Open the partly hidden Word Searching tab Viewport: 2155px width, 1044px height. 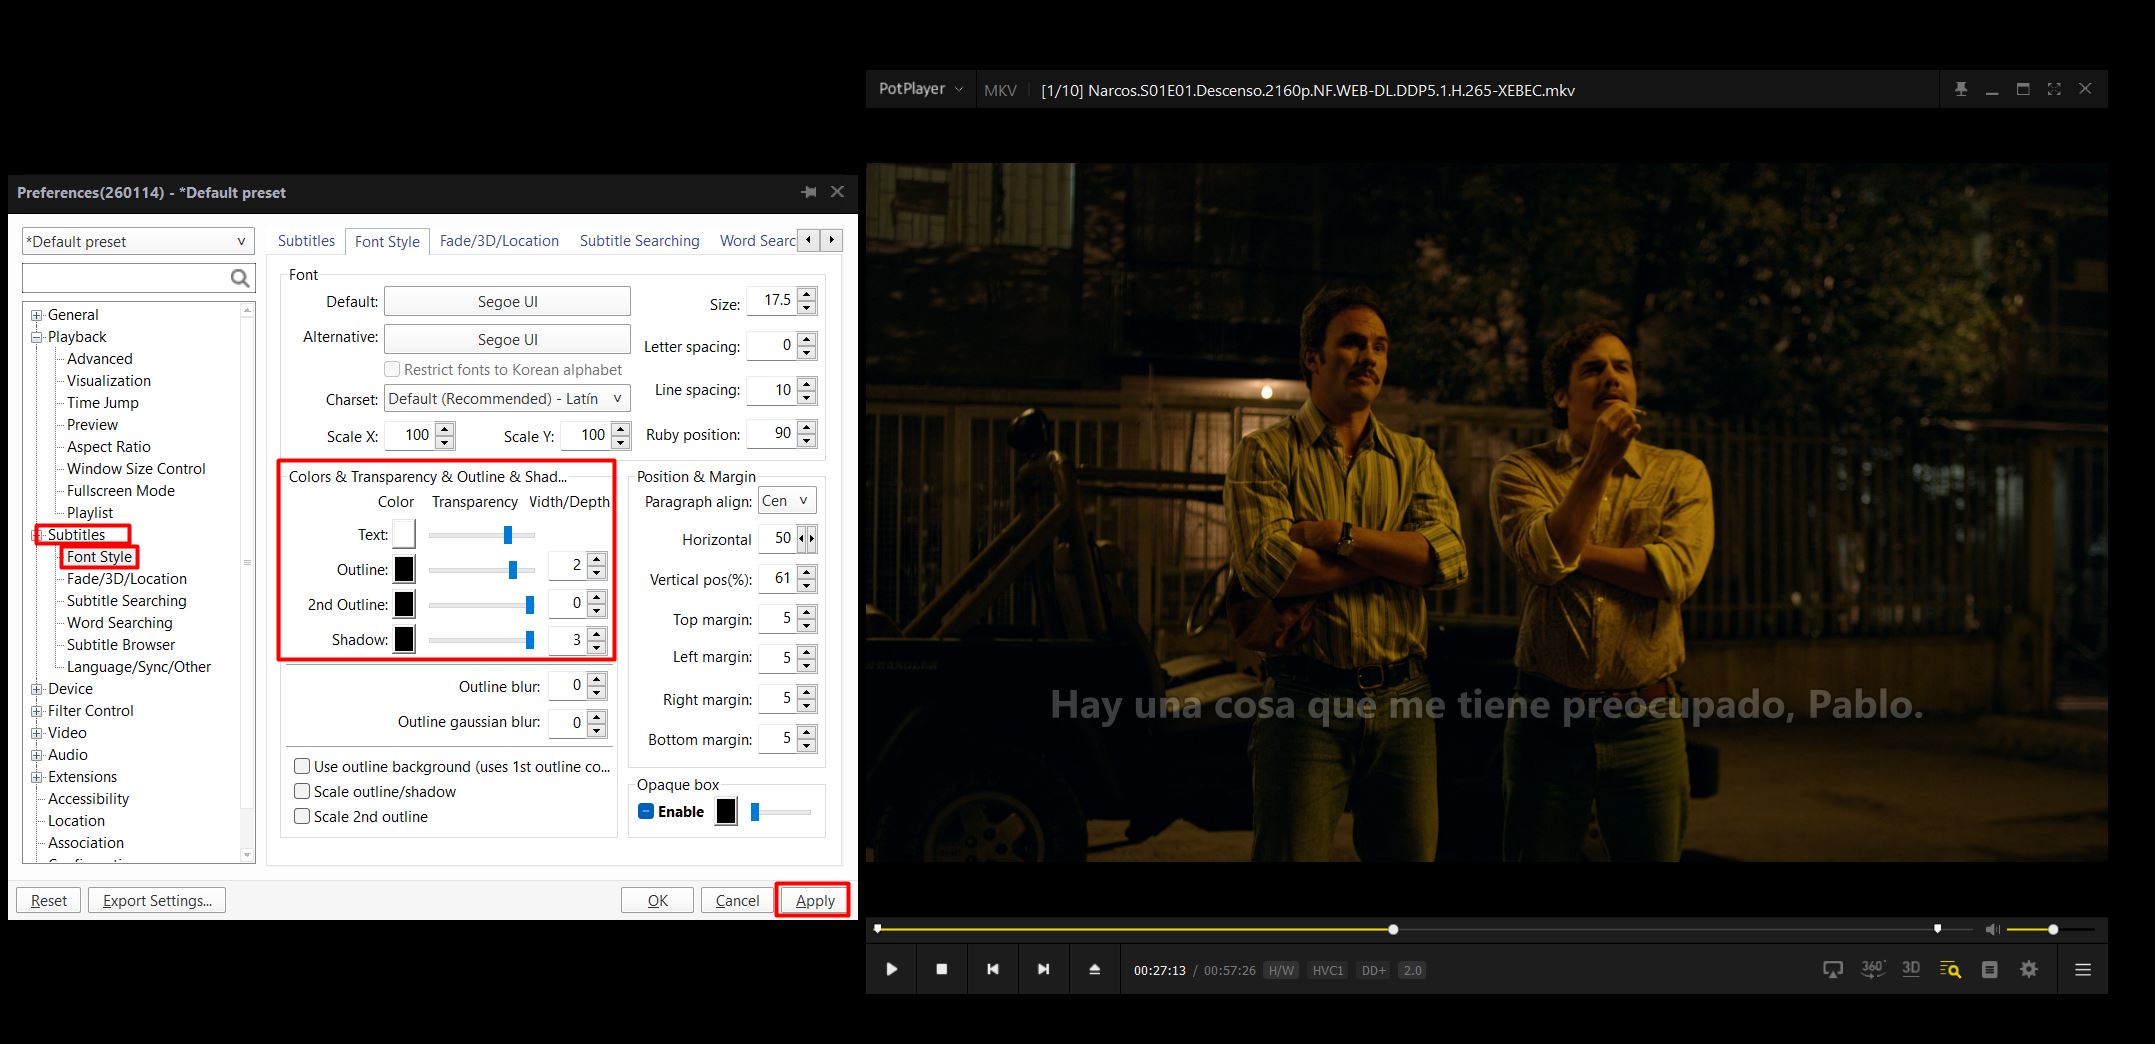coord(757,241)
